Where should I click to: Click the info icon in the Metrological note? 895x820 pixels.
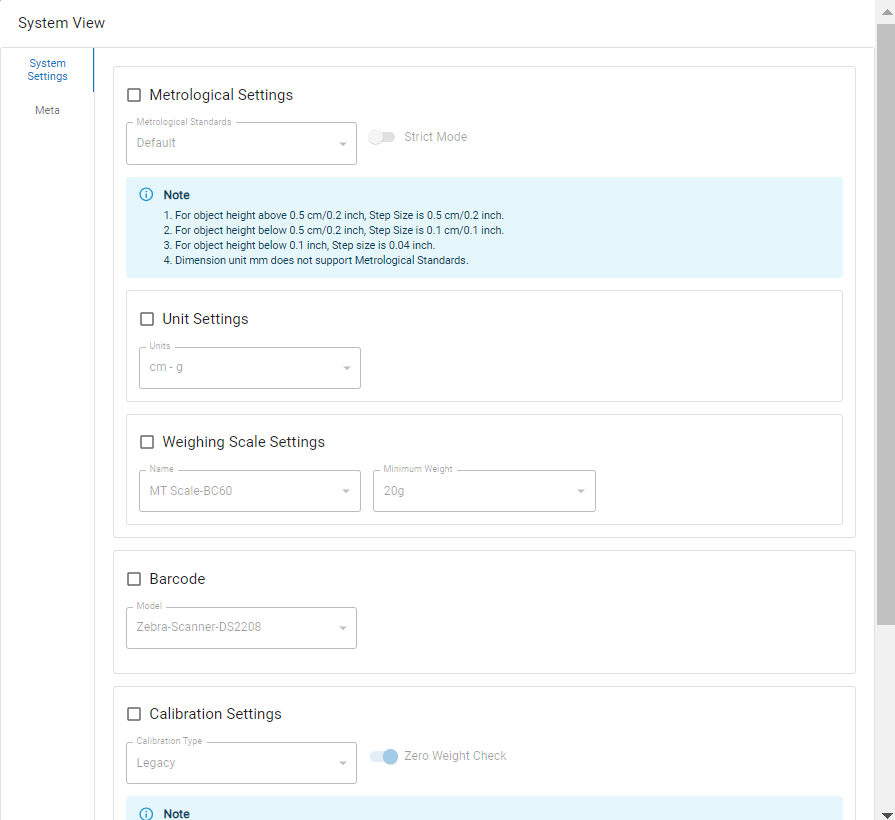[x=146, y=195]
